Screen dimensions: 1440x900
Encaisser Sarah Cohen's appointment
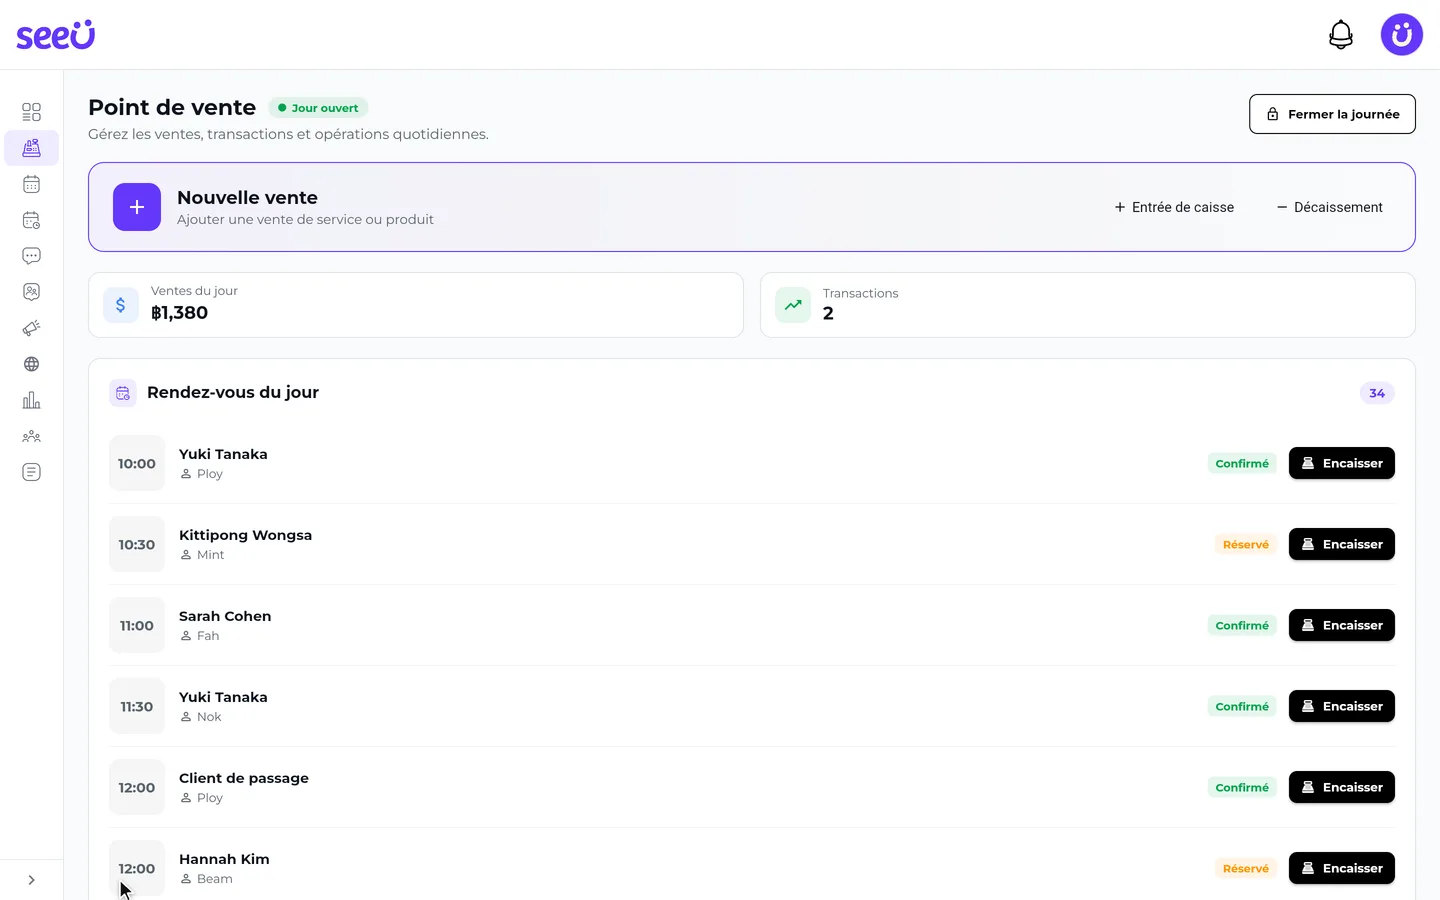pos(1342,625)
